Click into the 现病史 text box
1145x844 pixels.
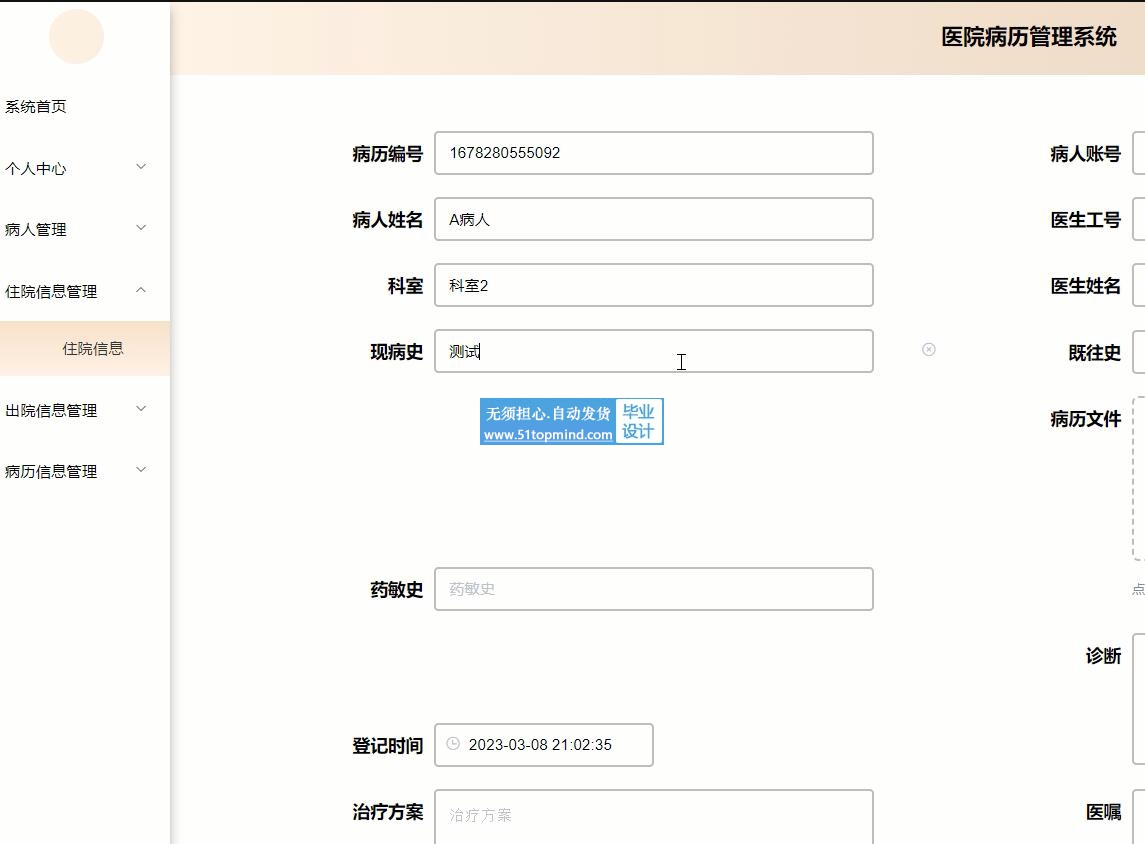pyautogui.click(x=653, y=351)
